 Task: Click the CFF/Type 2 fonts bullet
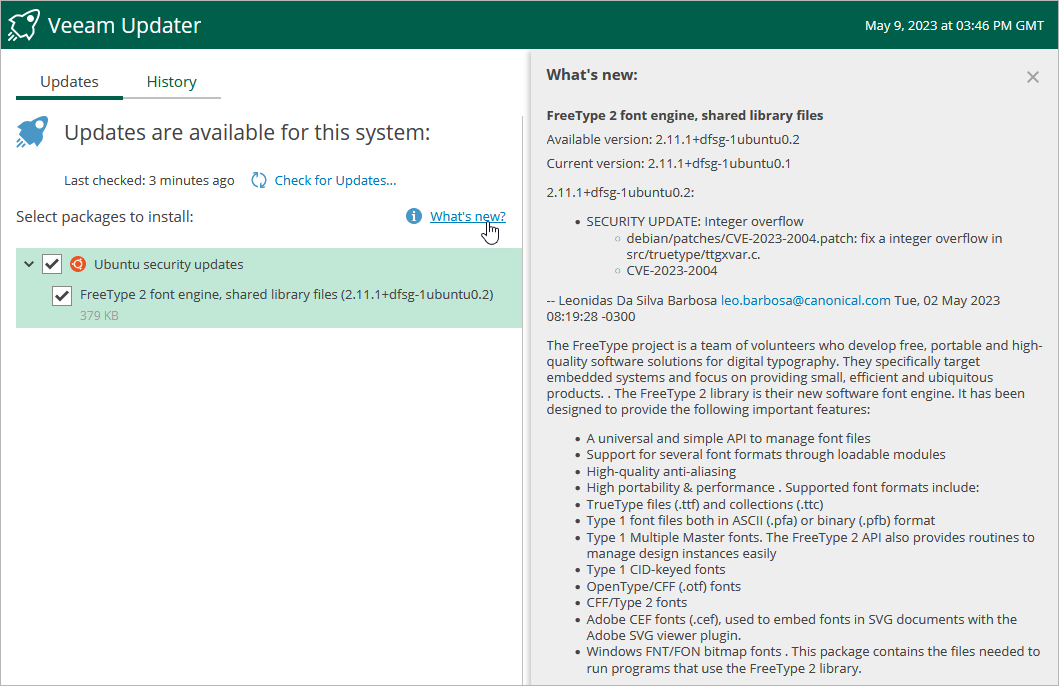pos(636,602)
